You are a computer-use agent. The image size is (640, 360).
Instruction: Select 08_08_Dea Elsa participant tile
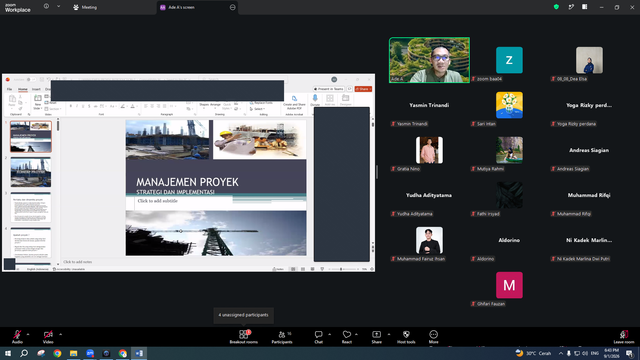[x=589, y=60]
